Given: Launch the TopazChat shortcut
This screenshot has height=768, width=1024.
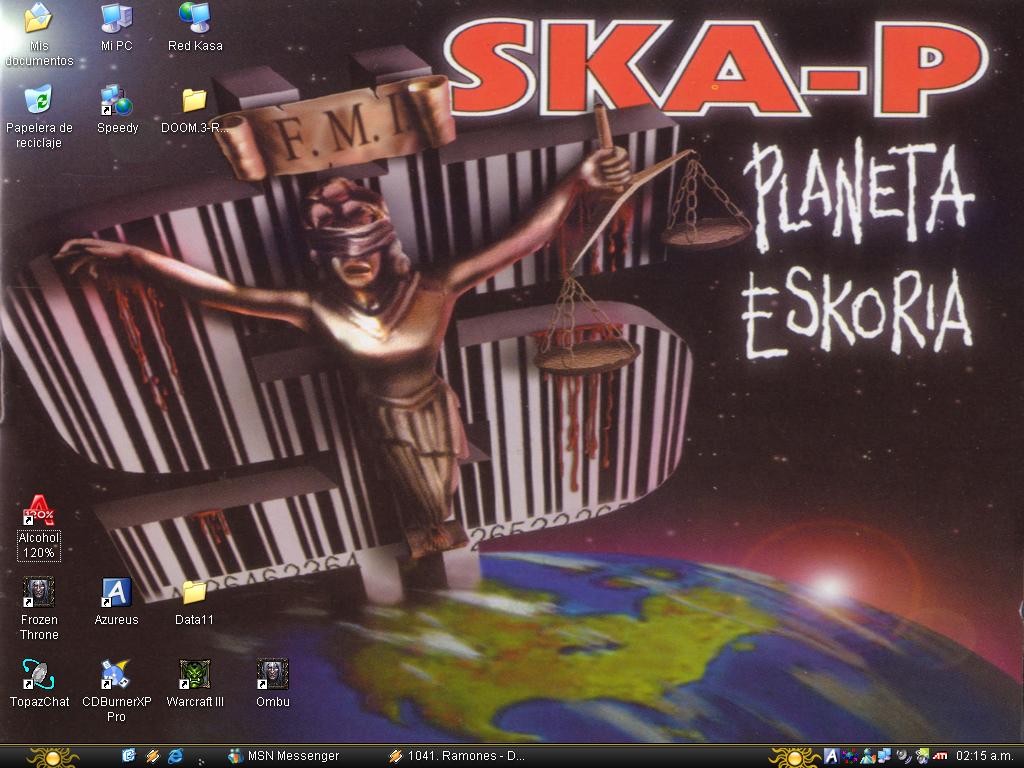Looking at the screenshot, I should click(39, 674).
